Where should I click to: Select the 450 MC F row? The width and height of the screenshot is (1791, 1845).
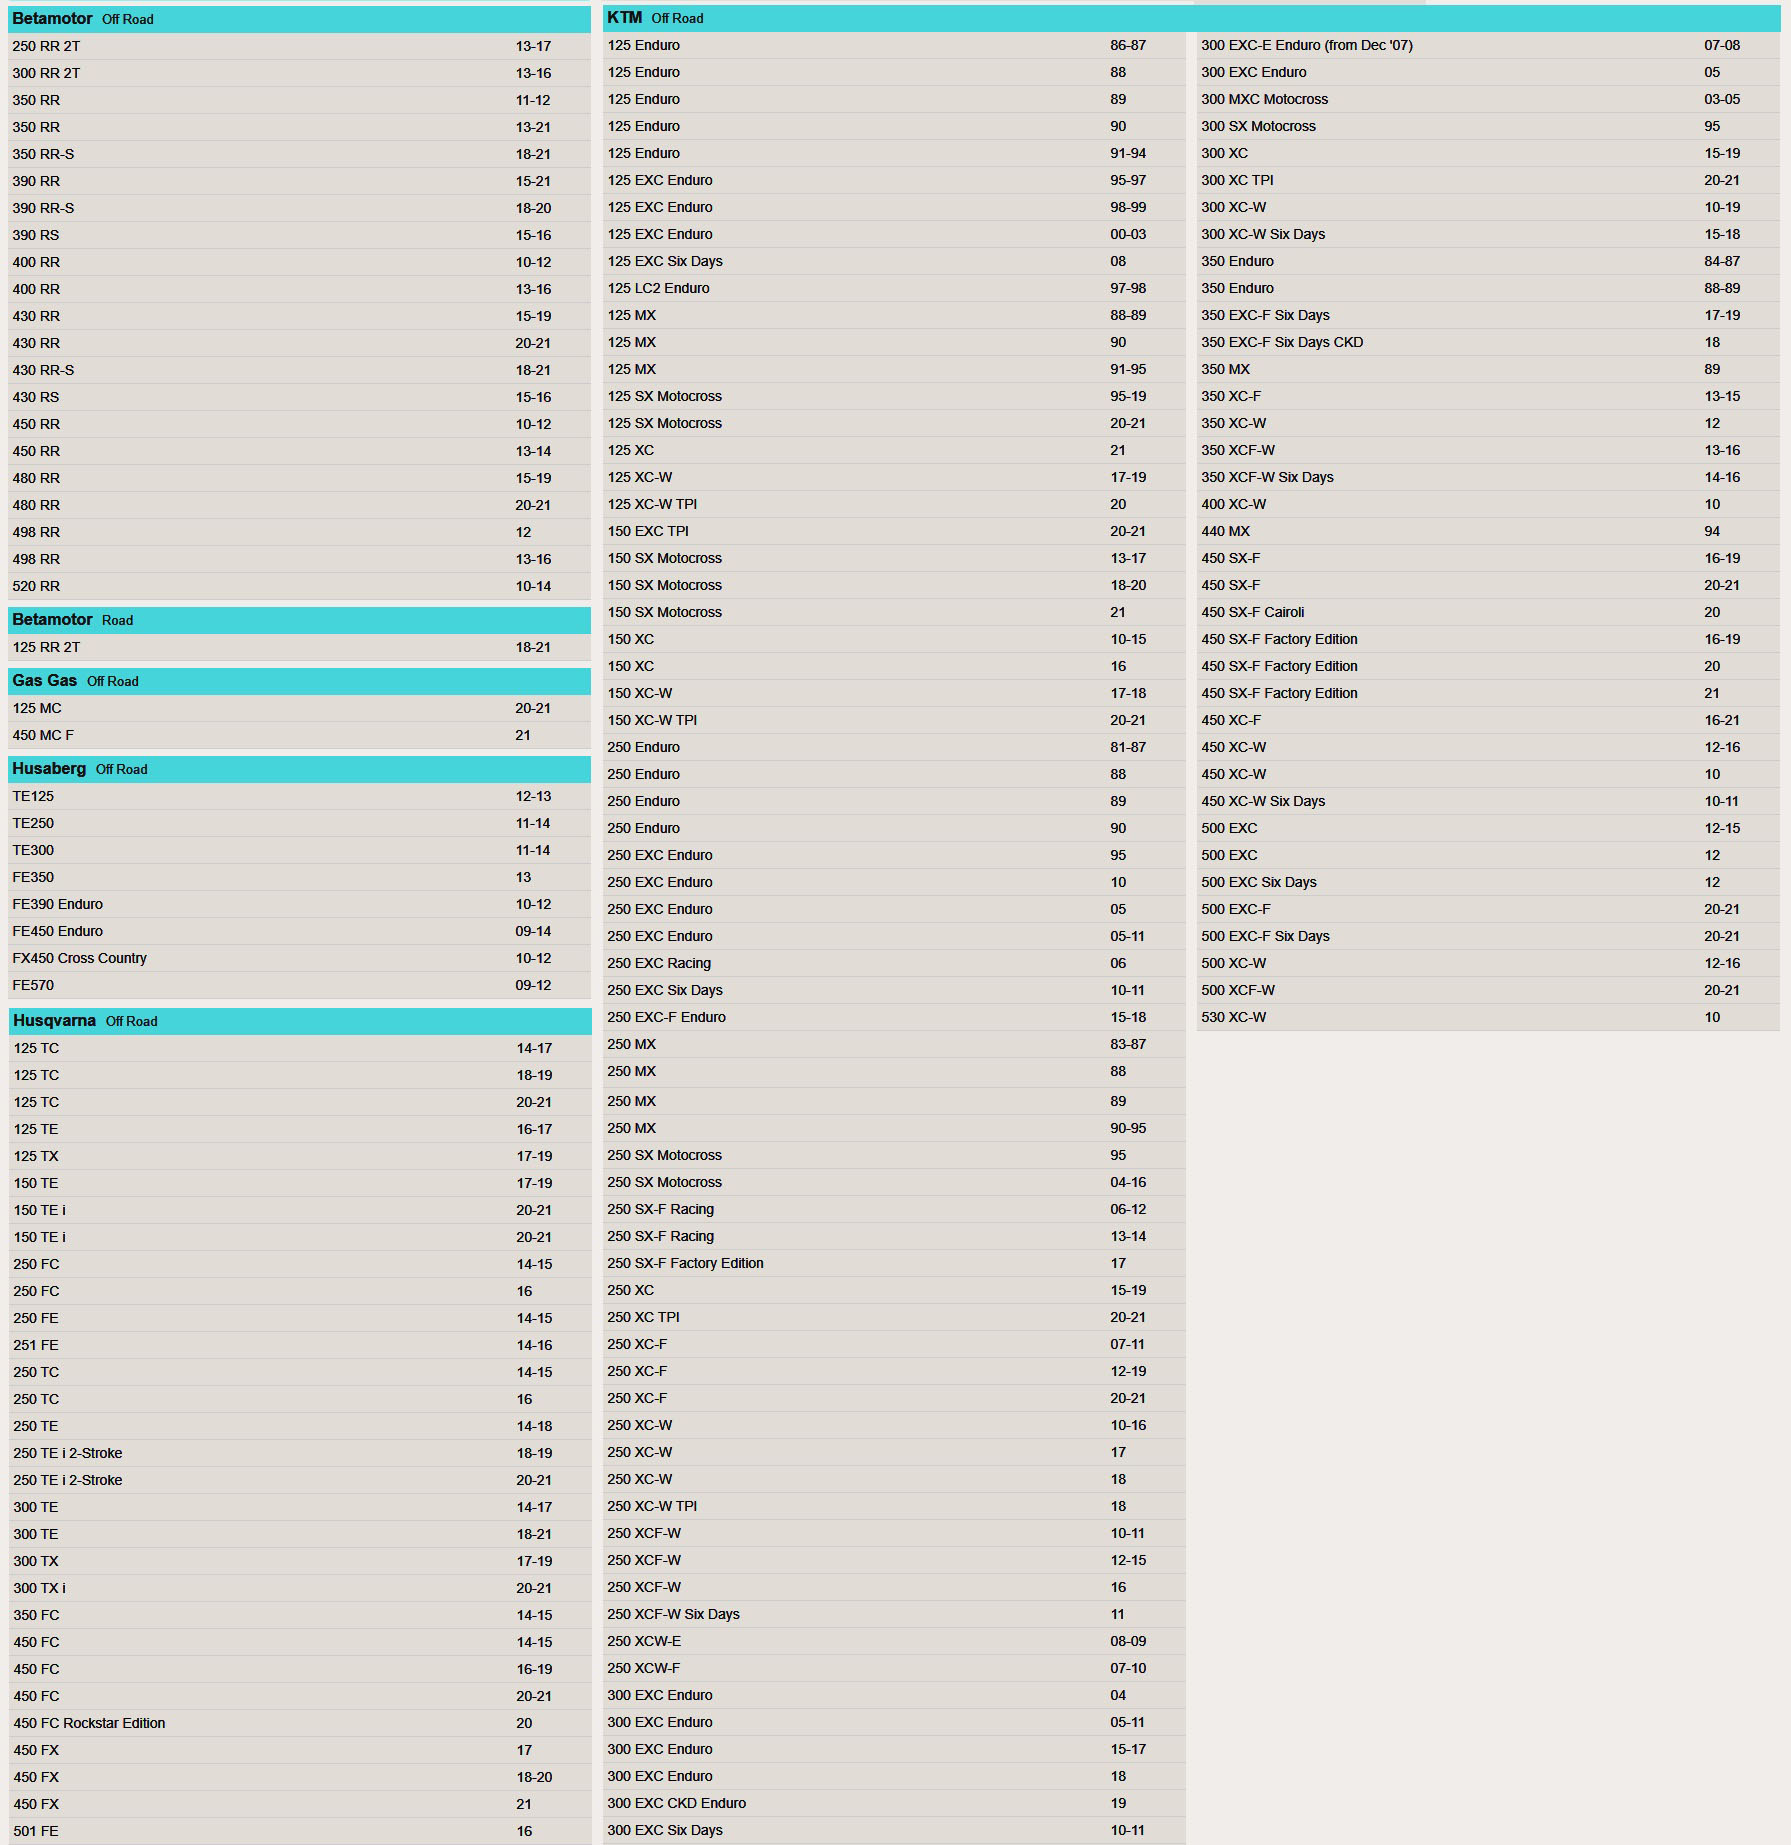click(x=299, y=735)
